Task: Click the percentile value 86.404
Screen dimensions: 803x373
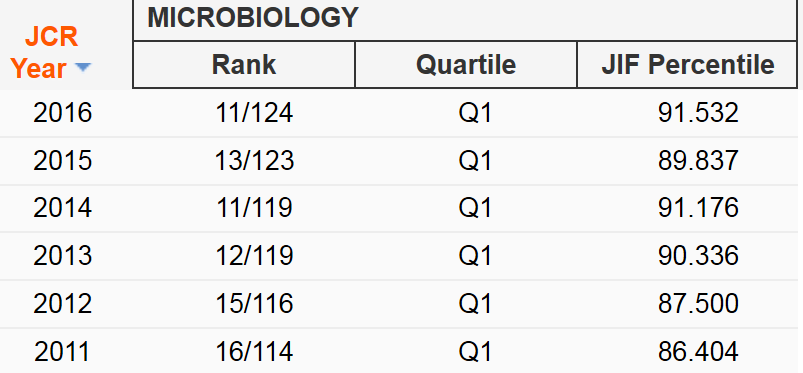Action: [698, 352]
